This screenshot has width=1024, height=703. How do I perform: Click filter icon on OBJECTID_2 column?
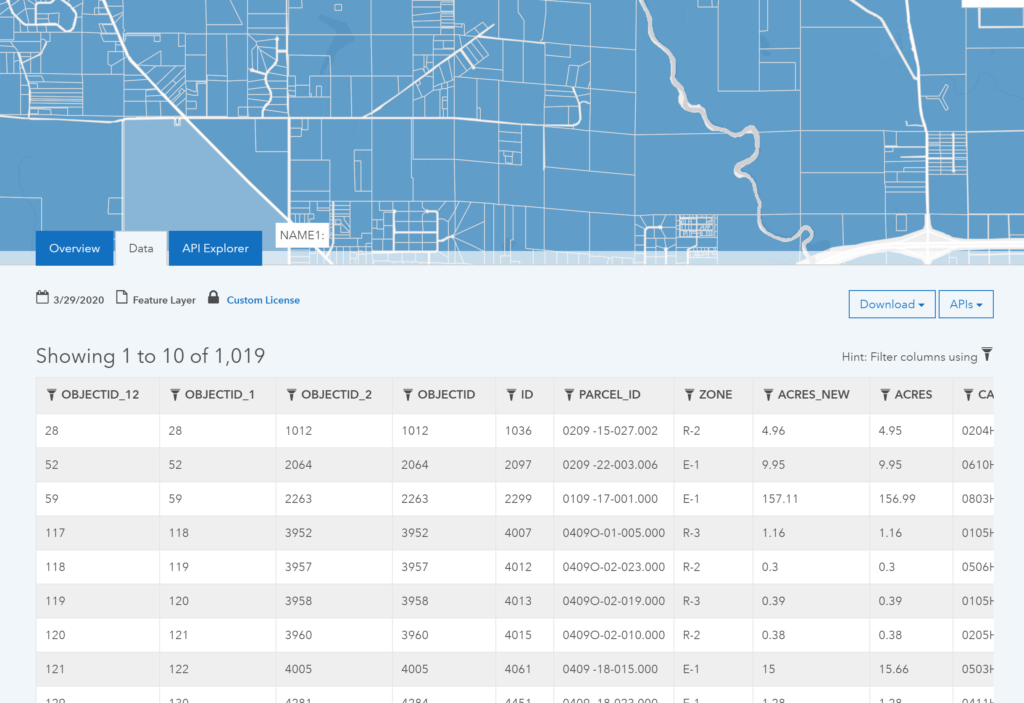tap(292, 395)
